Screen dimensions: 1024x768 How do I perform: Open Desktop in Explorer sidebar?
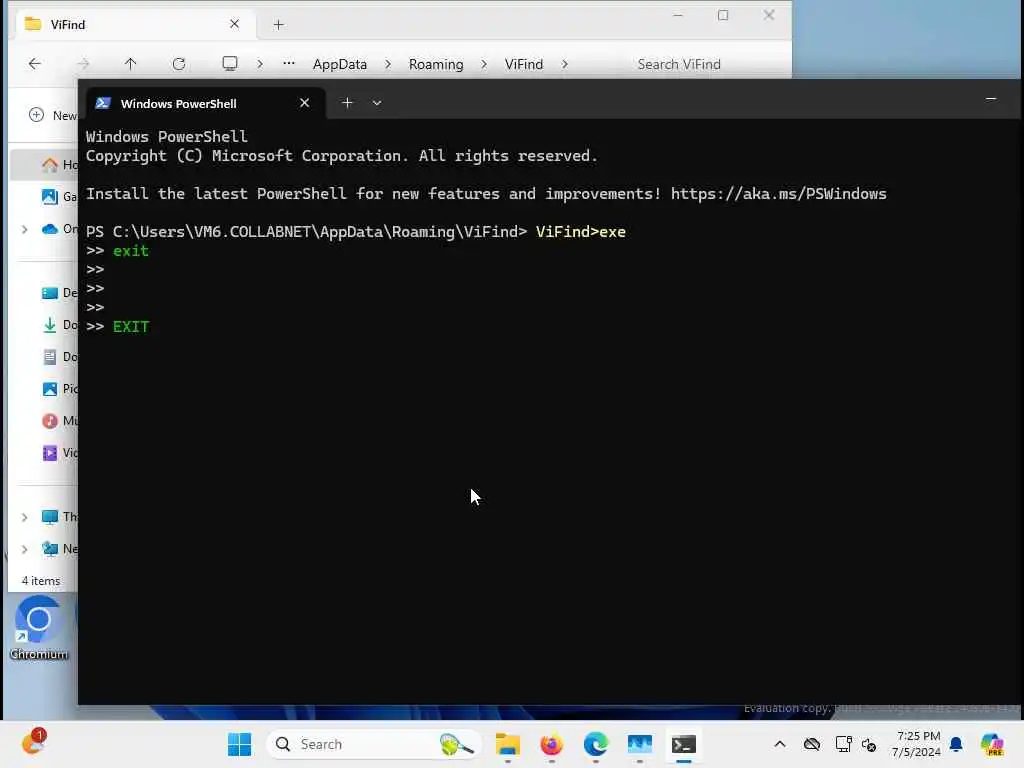[x=59, y=293]
